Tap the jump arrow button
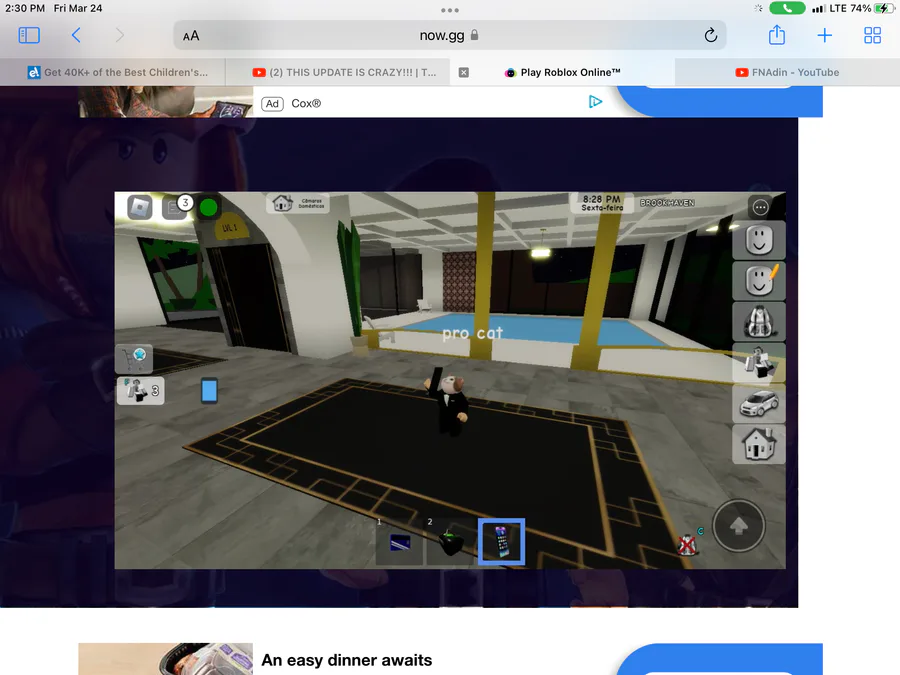 [738, 526]
